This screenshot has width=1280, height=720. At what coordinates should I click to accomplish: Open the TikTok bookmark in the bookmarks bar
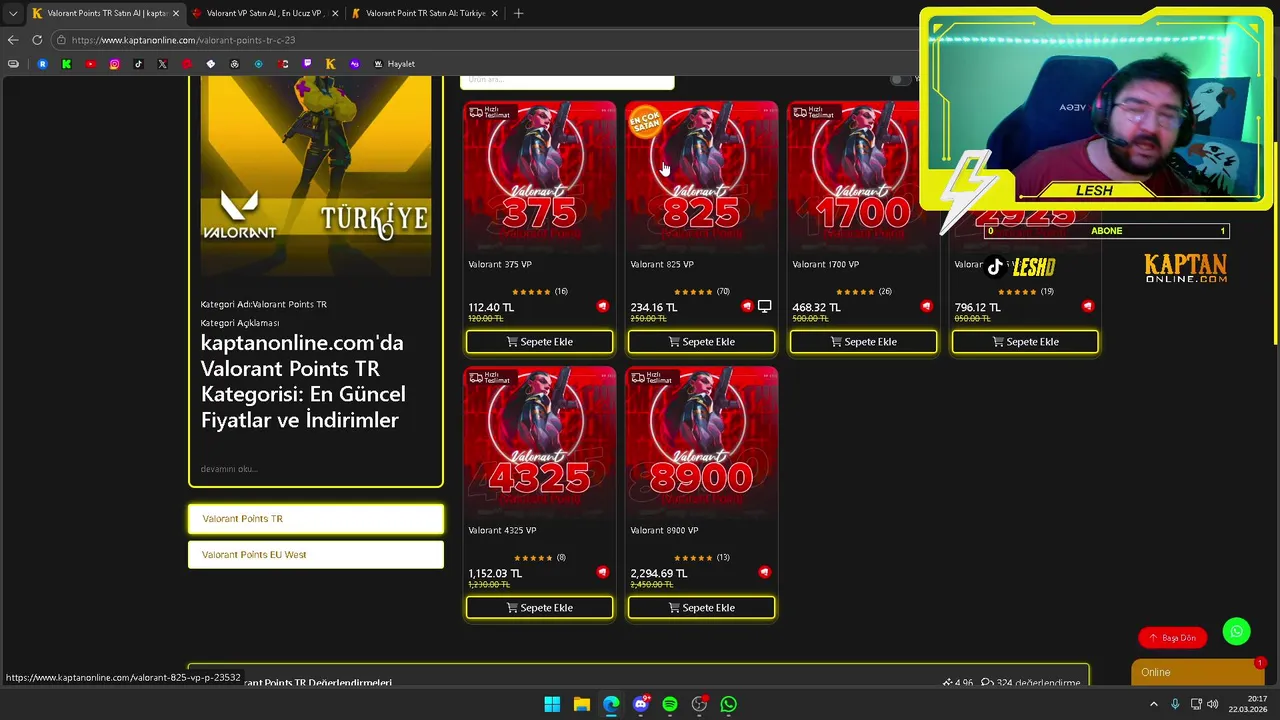(x=138, y=64)
